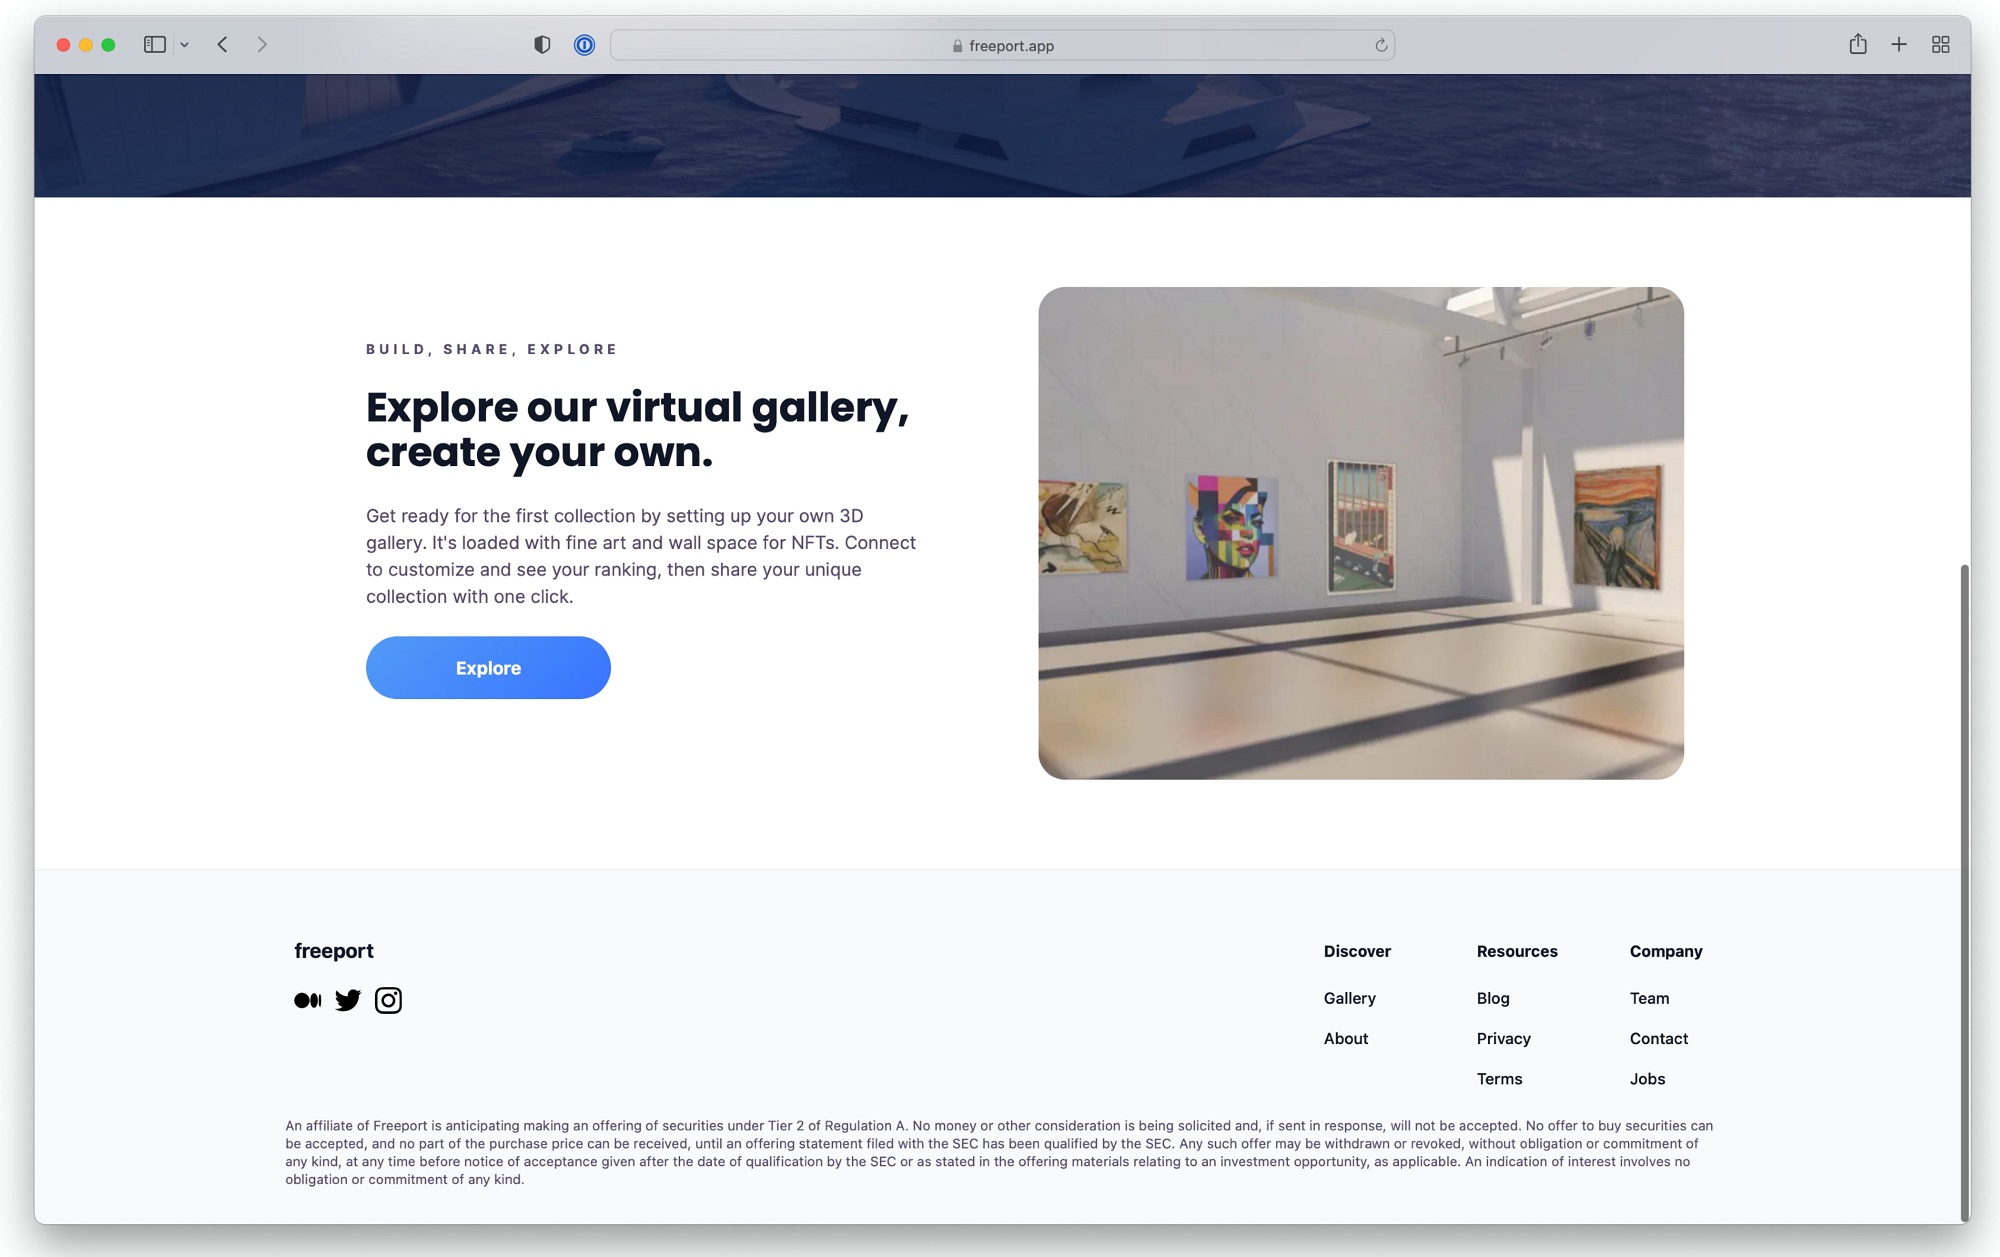Open the Twitter bird icon
The image size is (2000, 1257).
point(348,1000)
